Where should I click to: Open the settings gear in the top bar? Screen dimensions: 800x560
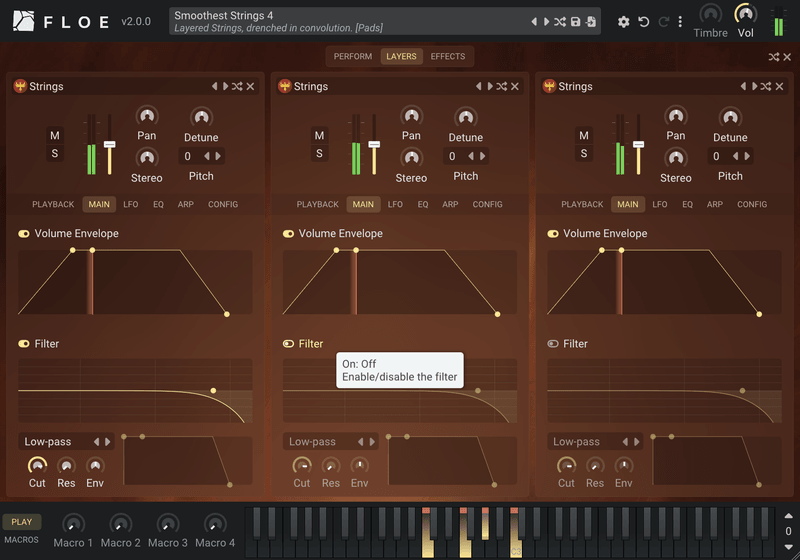(x=623, y=22)
